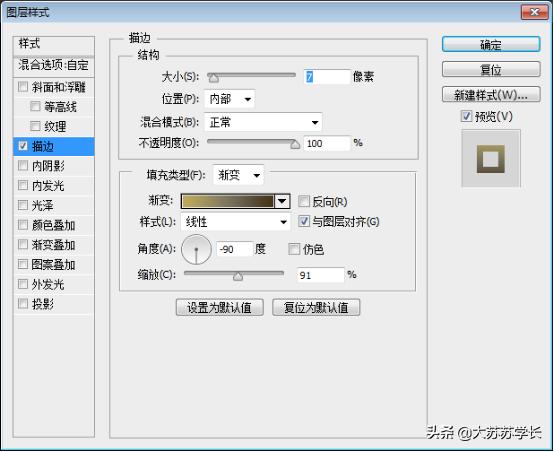Click the 复位 button

pos(491,69)
